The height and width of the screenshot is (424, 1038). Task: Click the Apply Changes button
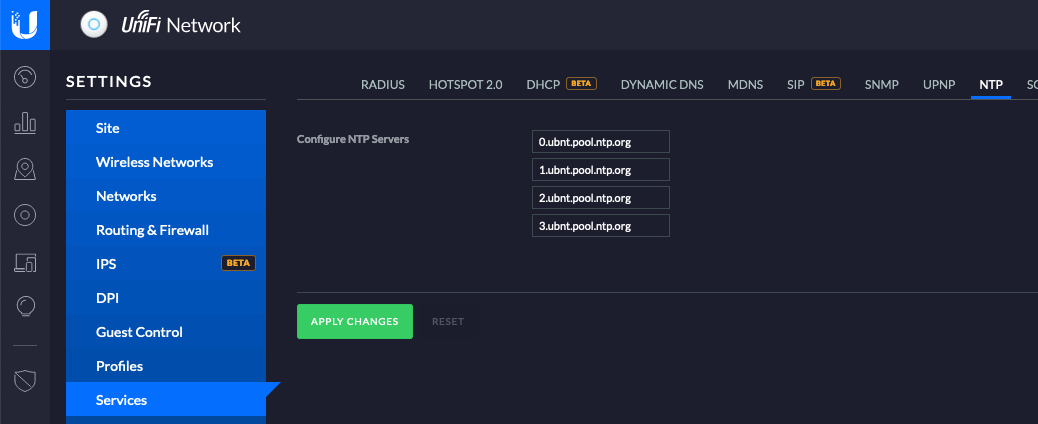click(355, 321)
